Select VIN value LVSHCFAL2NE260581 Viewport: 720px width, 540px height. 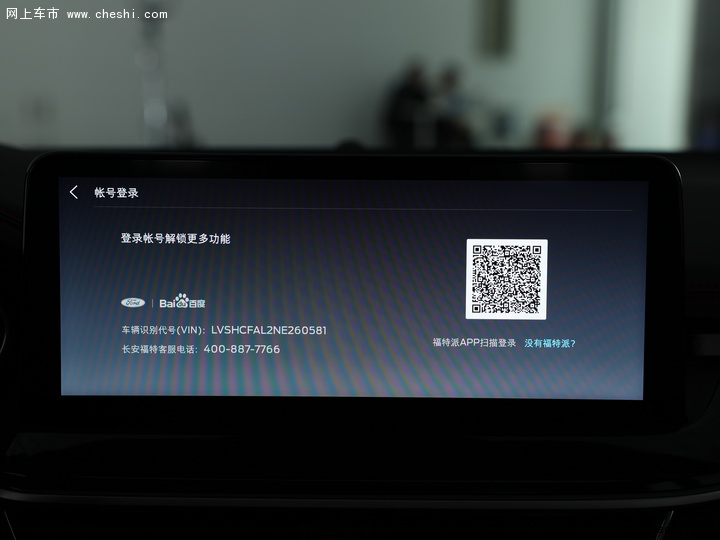click(269, 330)
